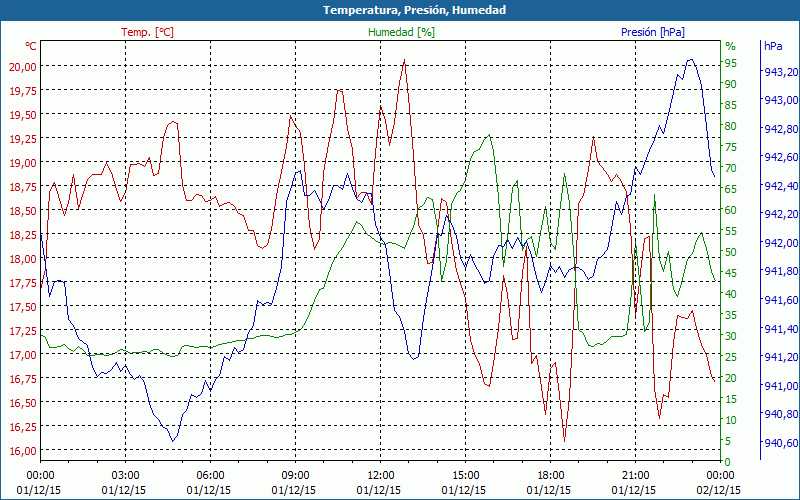Click the 16,00 temperature axis value

coord(23,450)
